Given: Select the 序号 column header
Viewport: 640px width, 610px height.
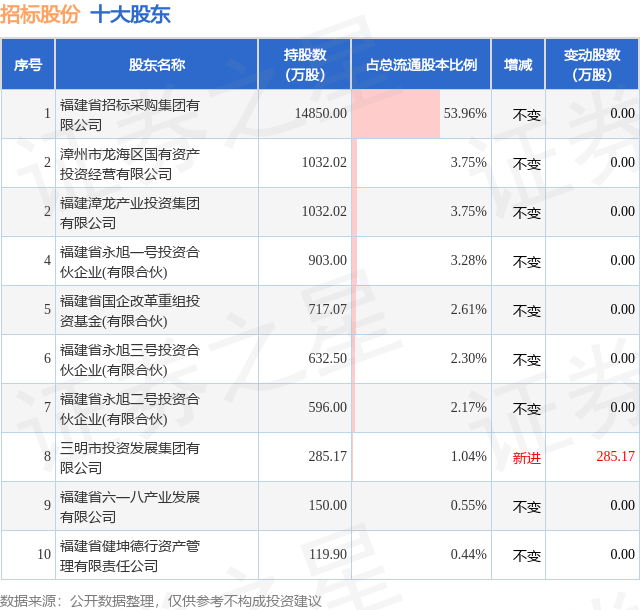Looking at the screenshot, I should (28, 65).
